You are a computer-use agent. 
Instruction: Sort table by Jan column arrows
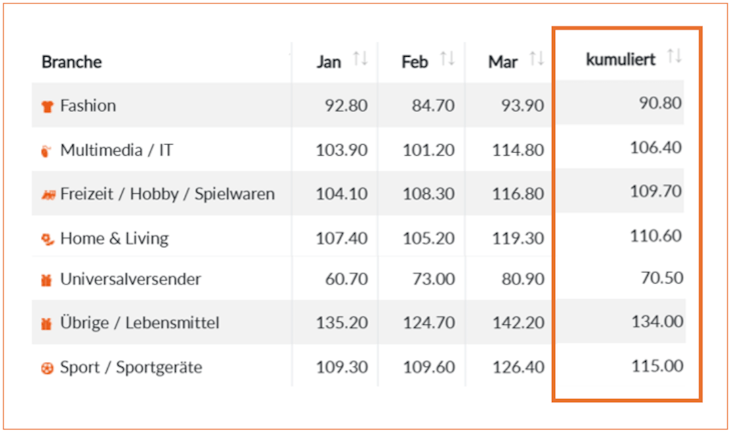tap(360, 59)
